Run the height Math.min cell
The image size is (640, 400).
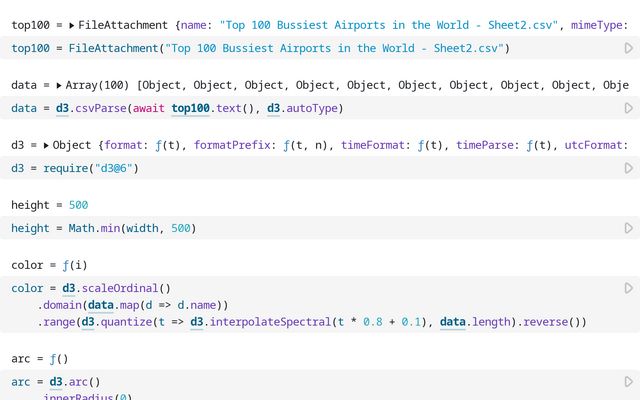point(629,228)
